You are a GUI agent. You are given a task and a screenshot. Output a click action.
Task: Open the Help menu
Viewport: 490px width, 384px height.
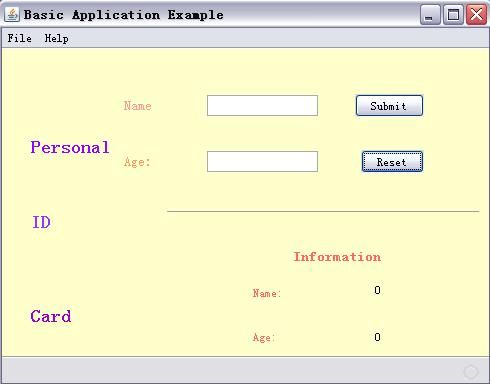(57, 38)
